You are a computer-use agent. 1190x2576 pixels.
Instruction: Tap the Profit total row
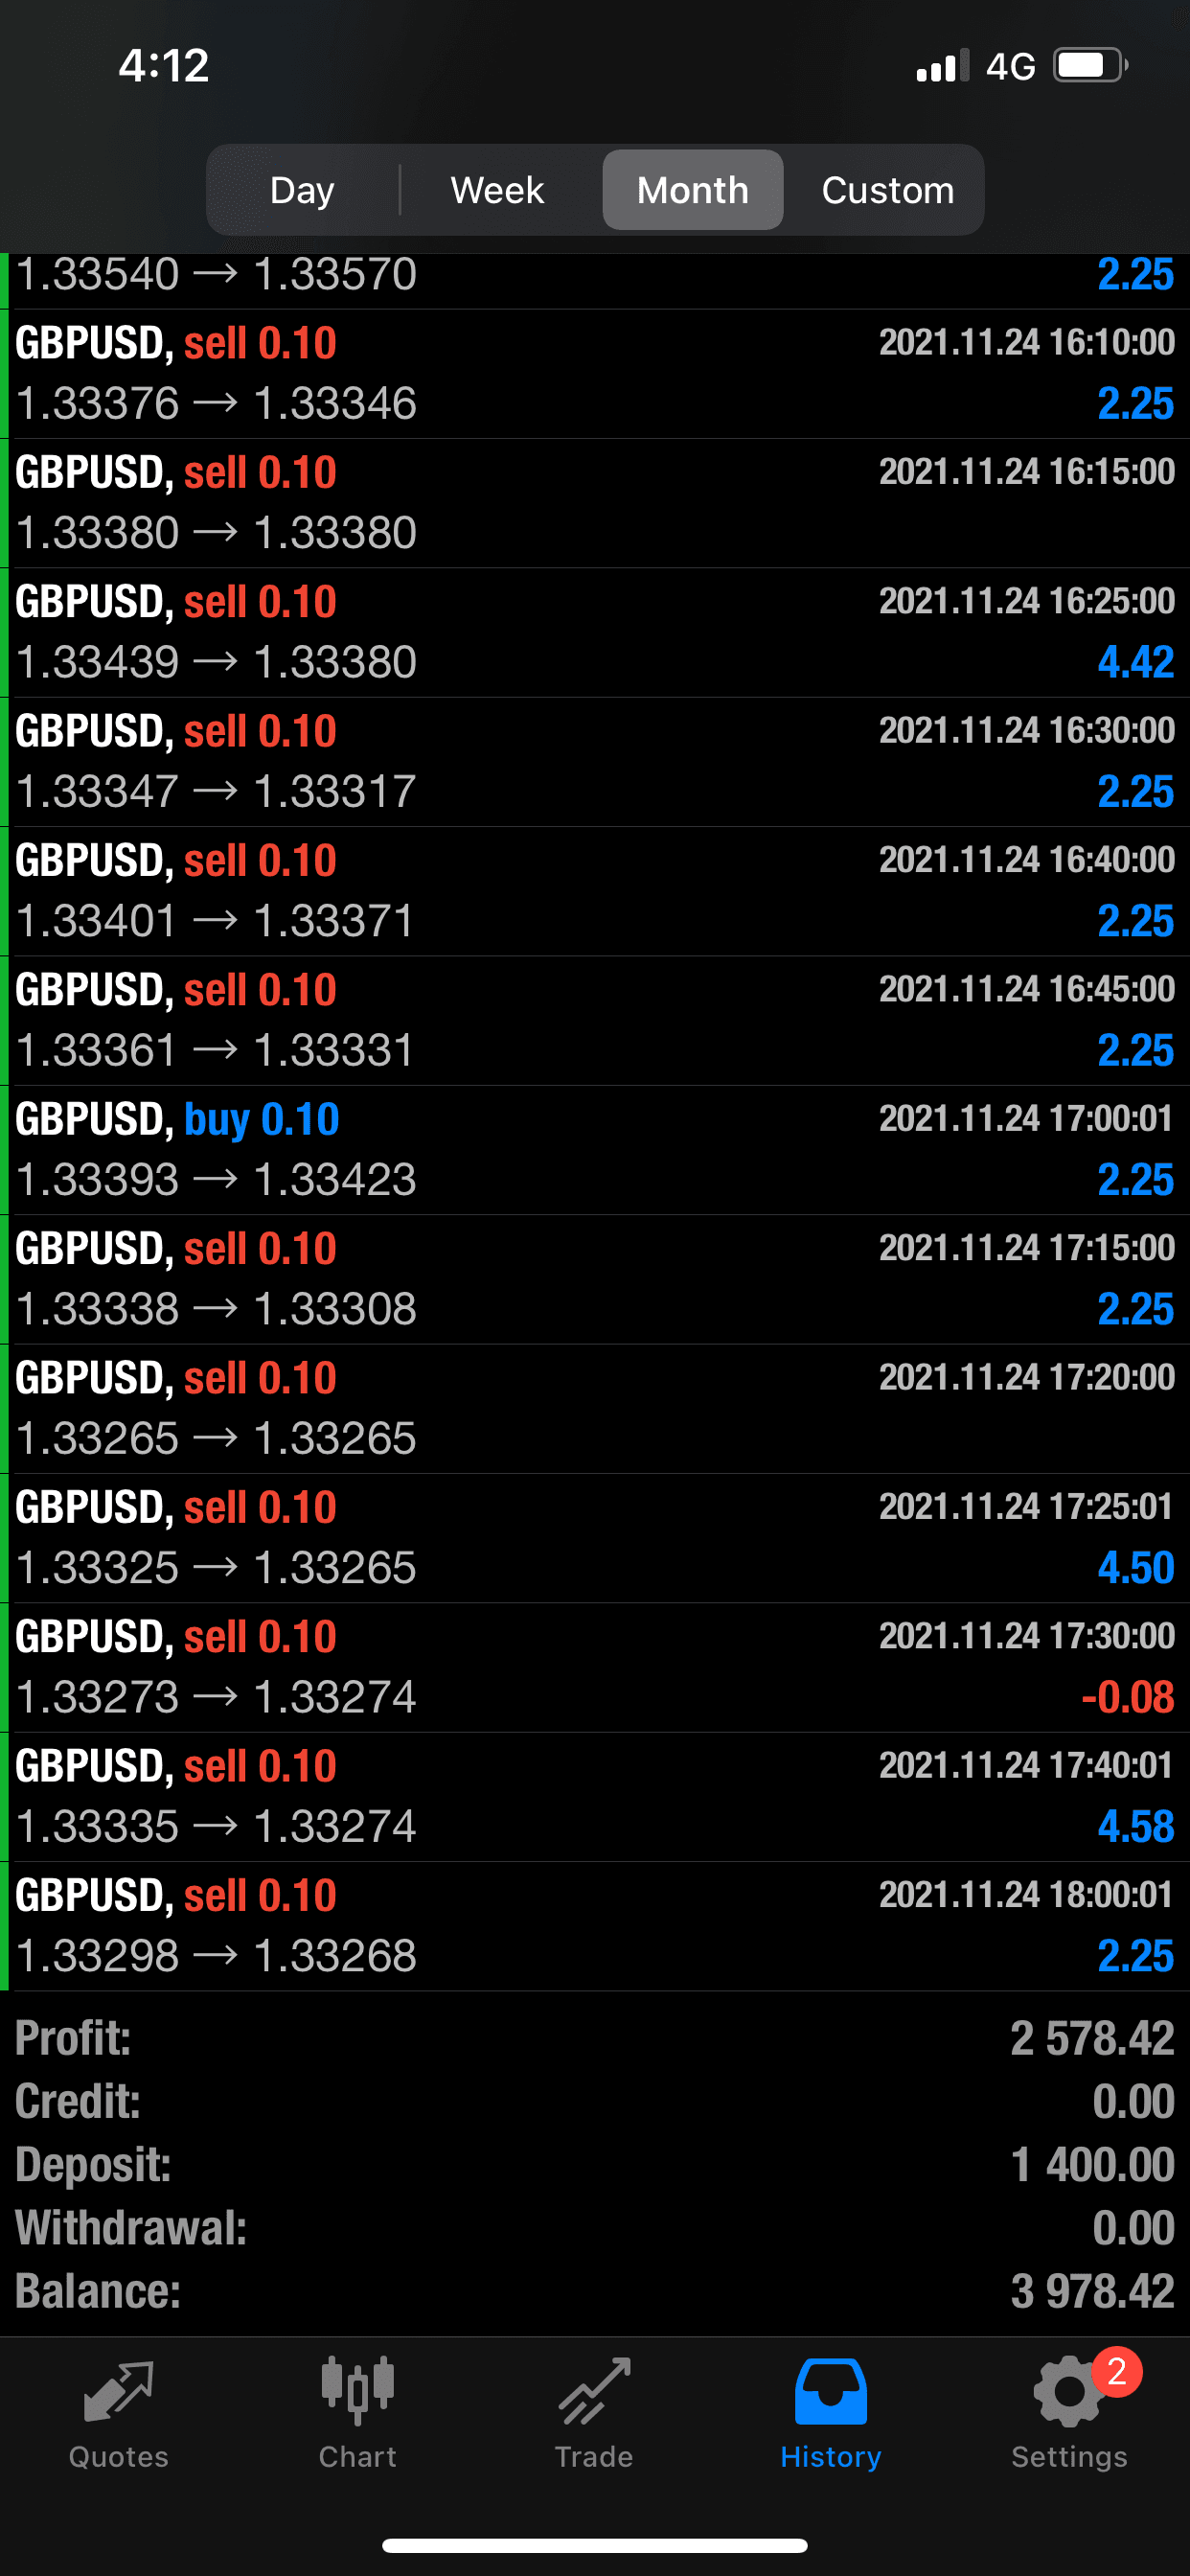595,2038
